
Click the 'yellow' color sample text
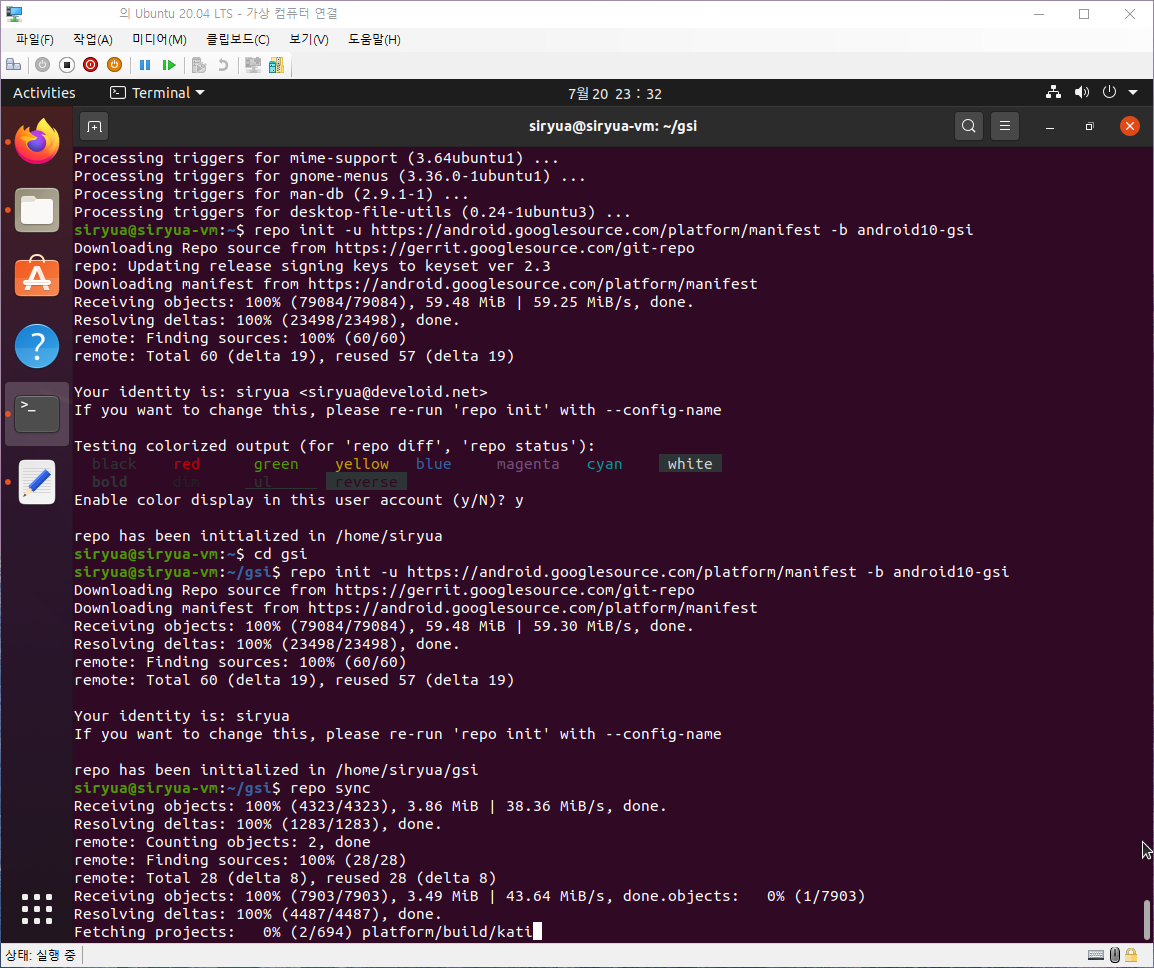point(361,464)
